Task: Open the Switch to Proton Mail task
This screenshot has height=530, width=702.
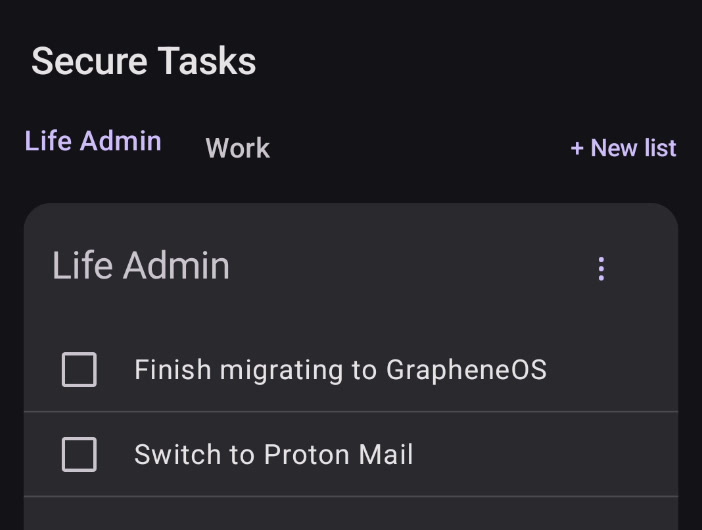Action: tap(274, 454)
